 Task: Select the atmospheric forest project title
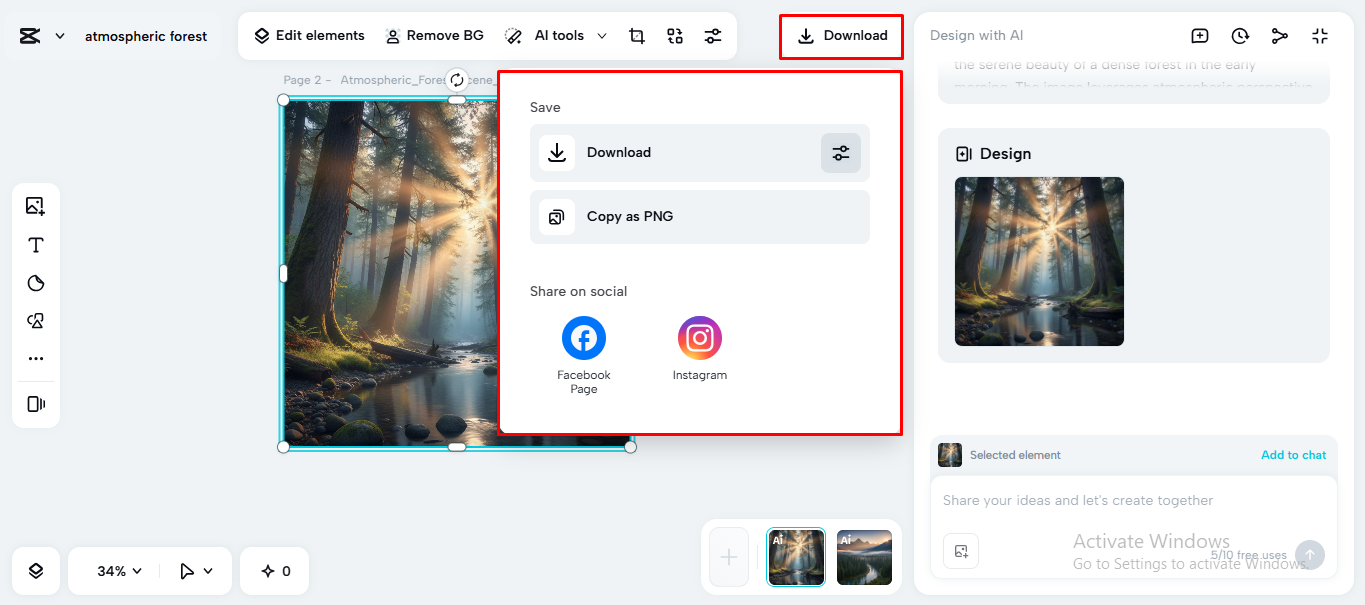[x=146, y=36]
